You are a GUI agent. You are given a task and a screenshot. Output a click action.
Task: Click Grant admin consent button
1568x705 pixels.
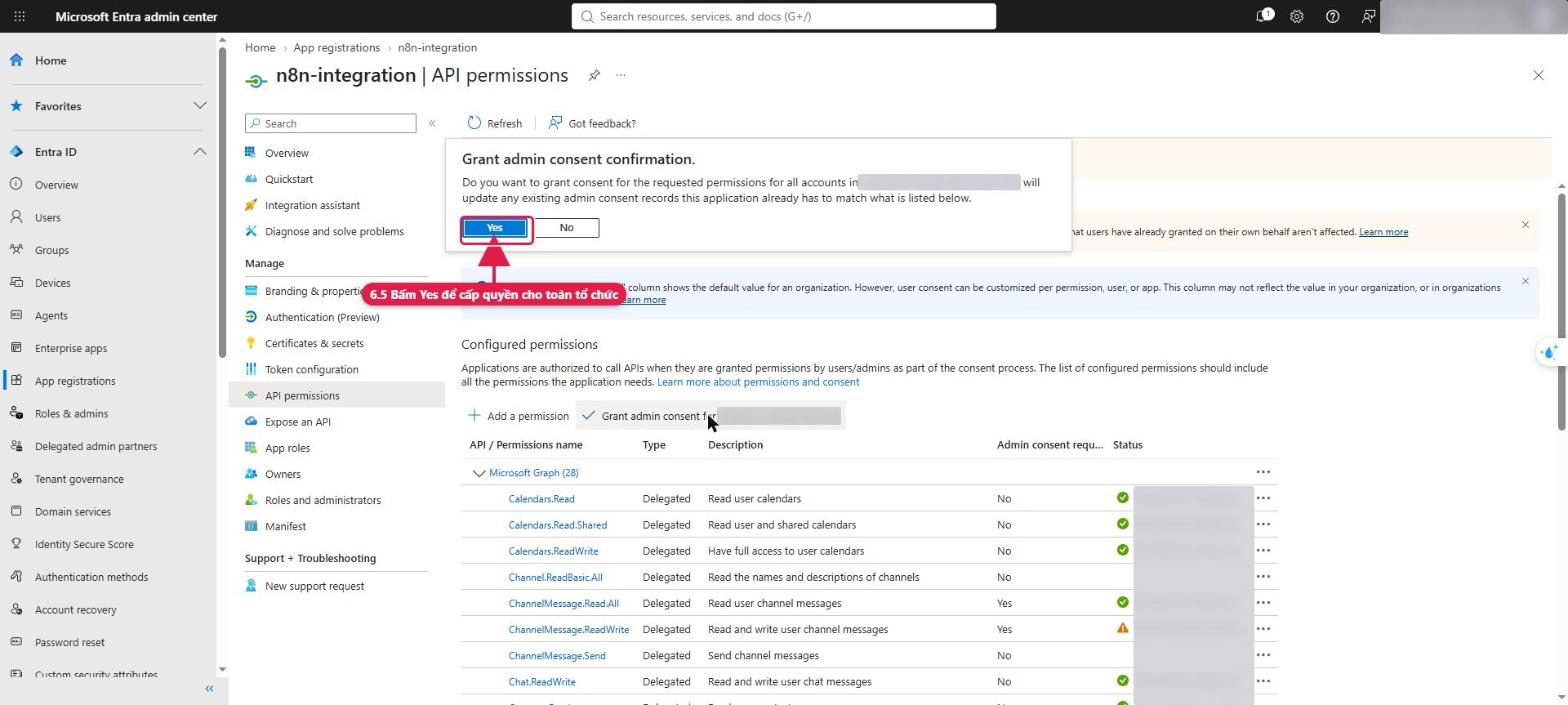point(711,416)
